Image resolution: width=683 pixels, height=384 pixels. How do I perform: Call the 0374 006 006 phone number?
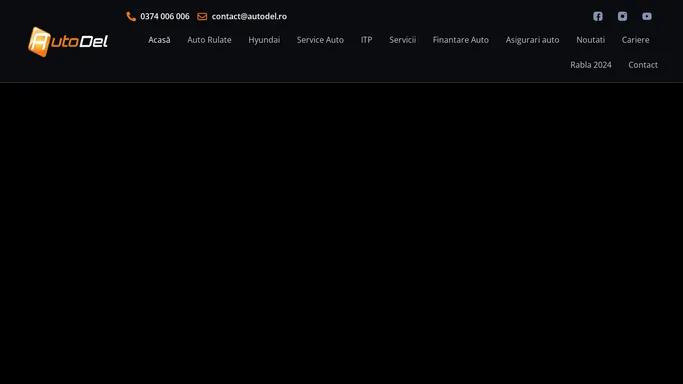click(x=165, y=17)
